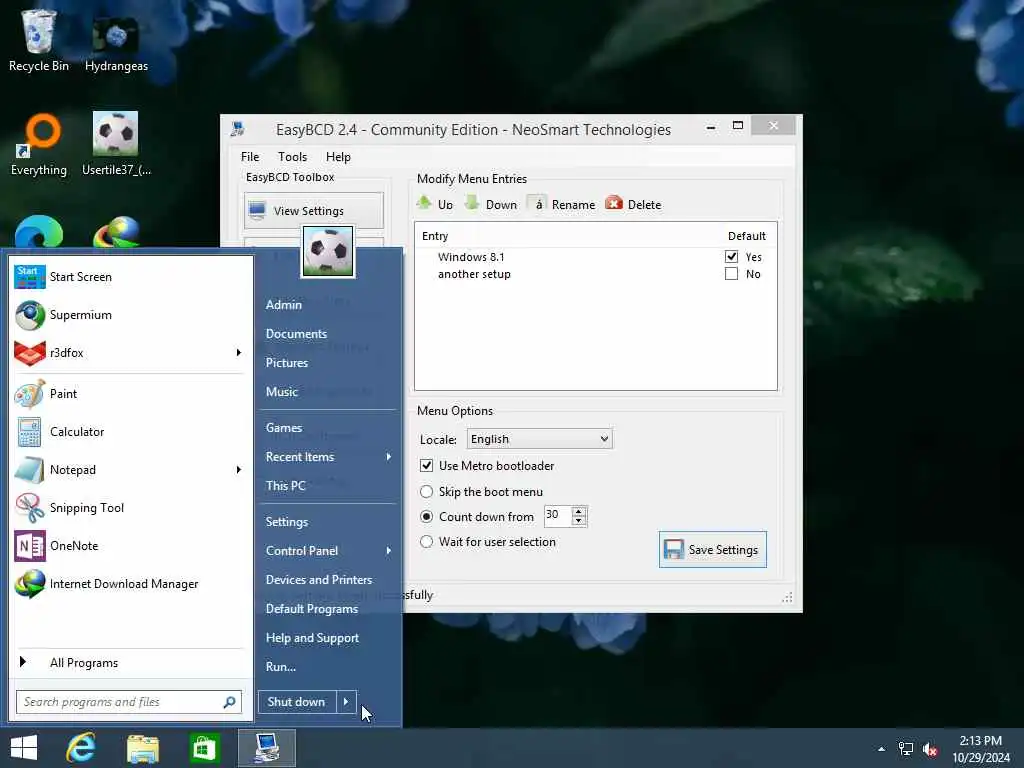
Task: Open Help and Support link
Action: coord(312,638)
